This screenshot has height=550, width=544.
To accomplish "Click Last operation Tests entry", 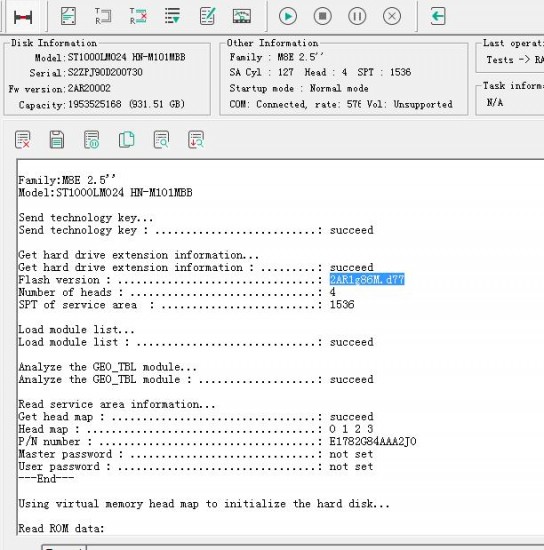I will [515, 60].
